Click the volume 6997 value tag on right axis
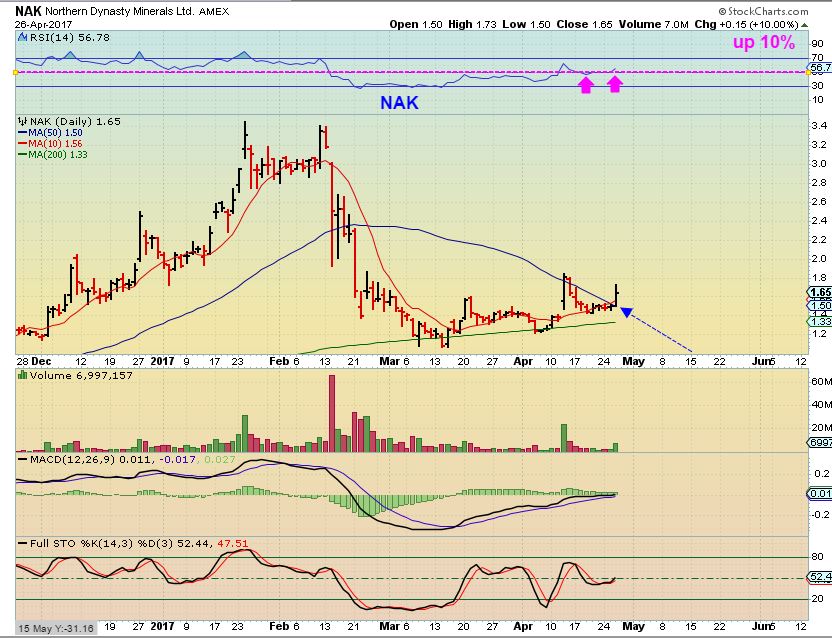The width and height of the screenshot is (832, 638). click(x=820, y=442)
